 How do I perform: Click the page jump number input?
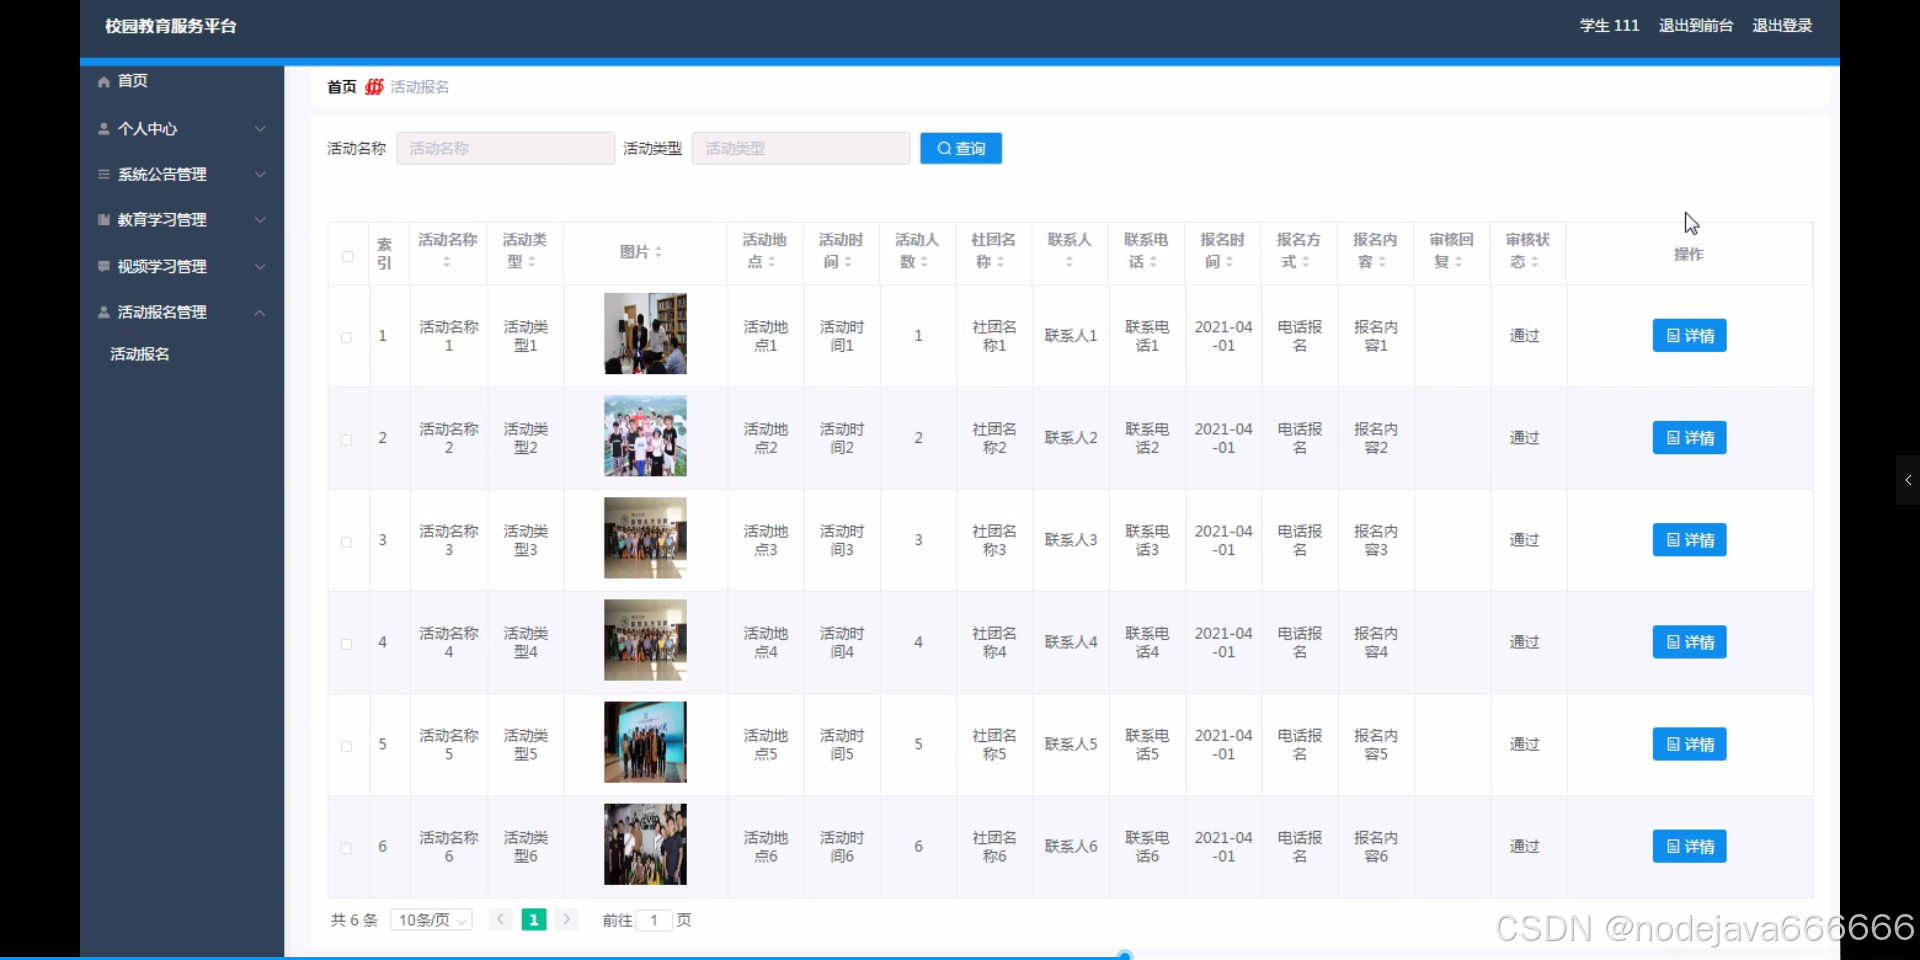pos(654,920)
